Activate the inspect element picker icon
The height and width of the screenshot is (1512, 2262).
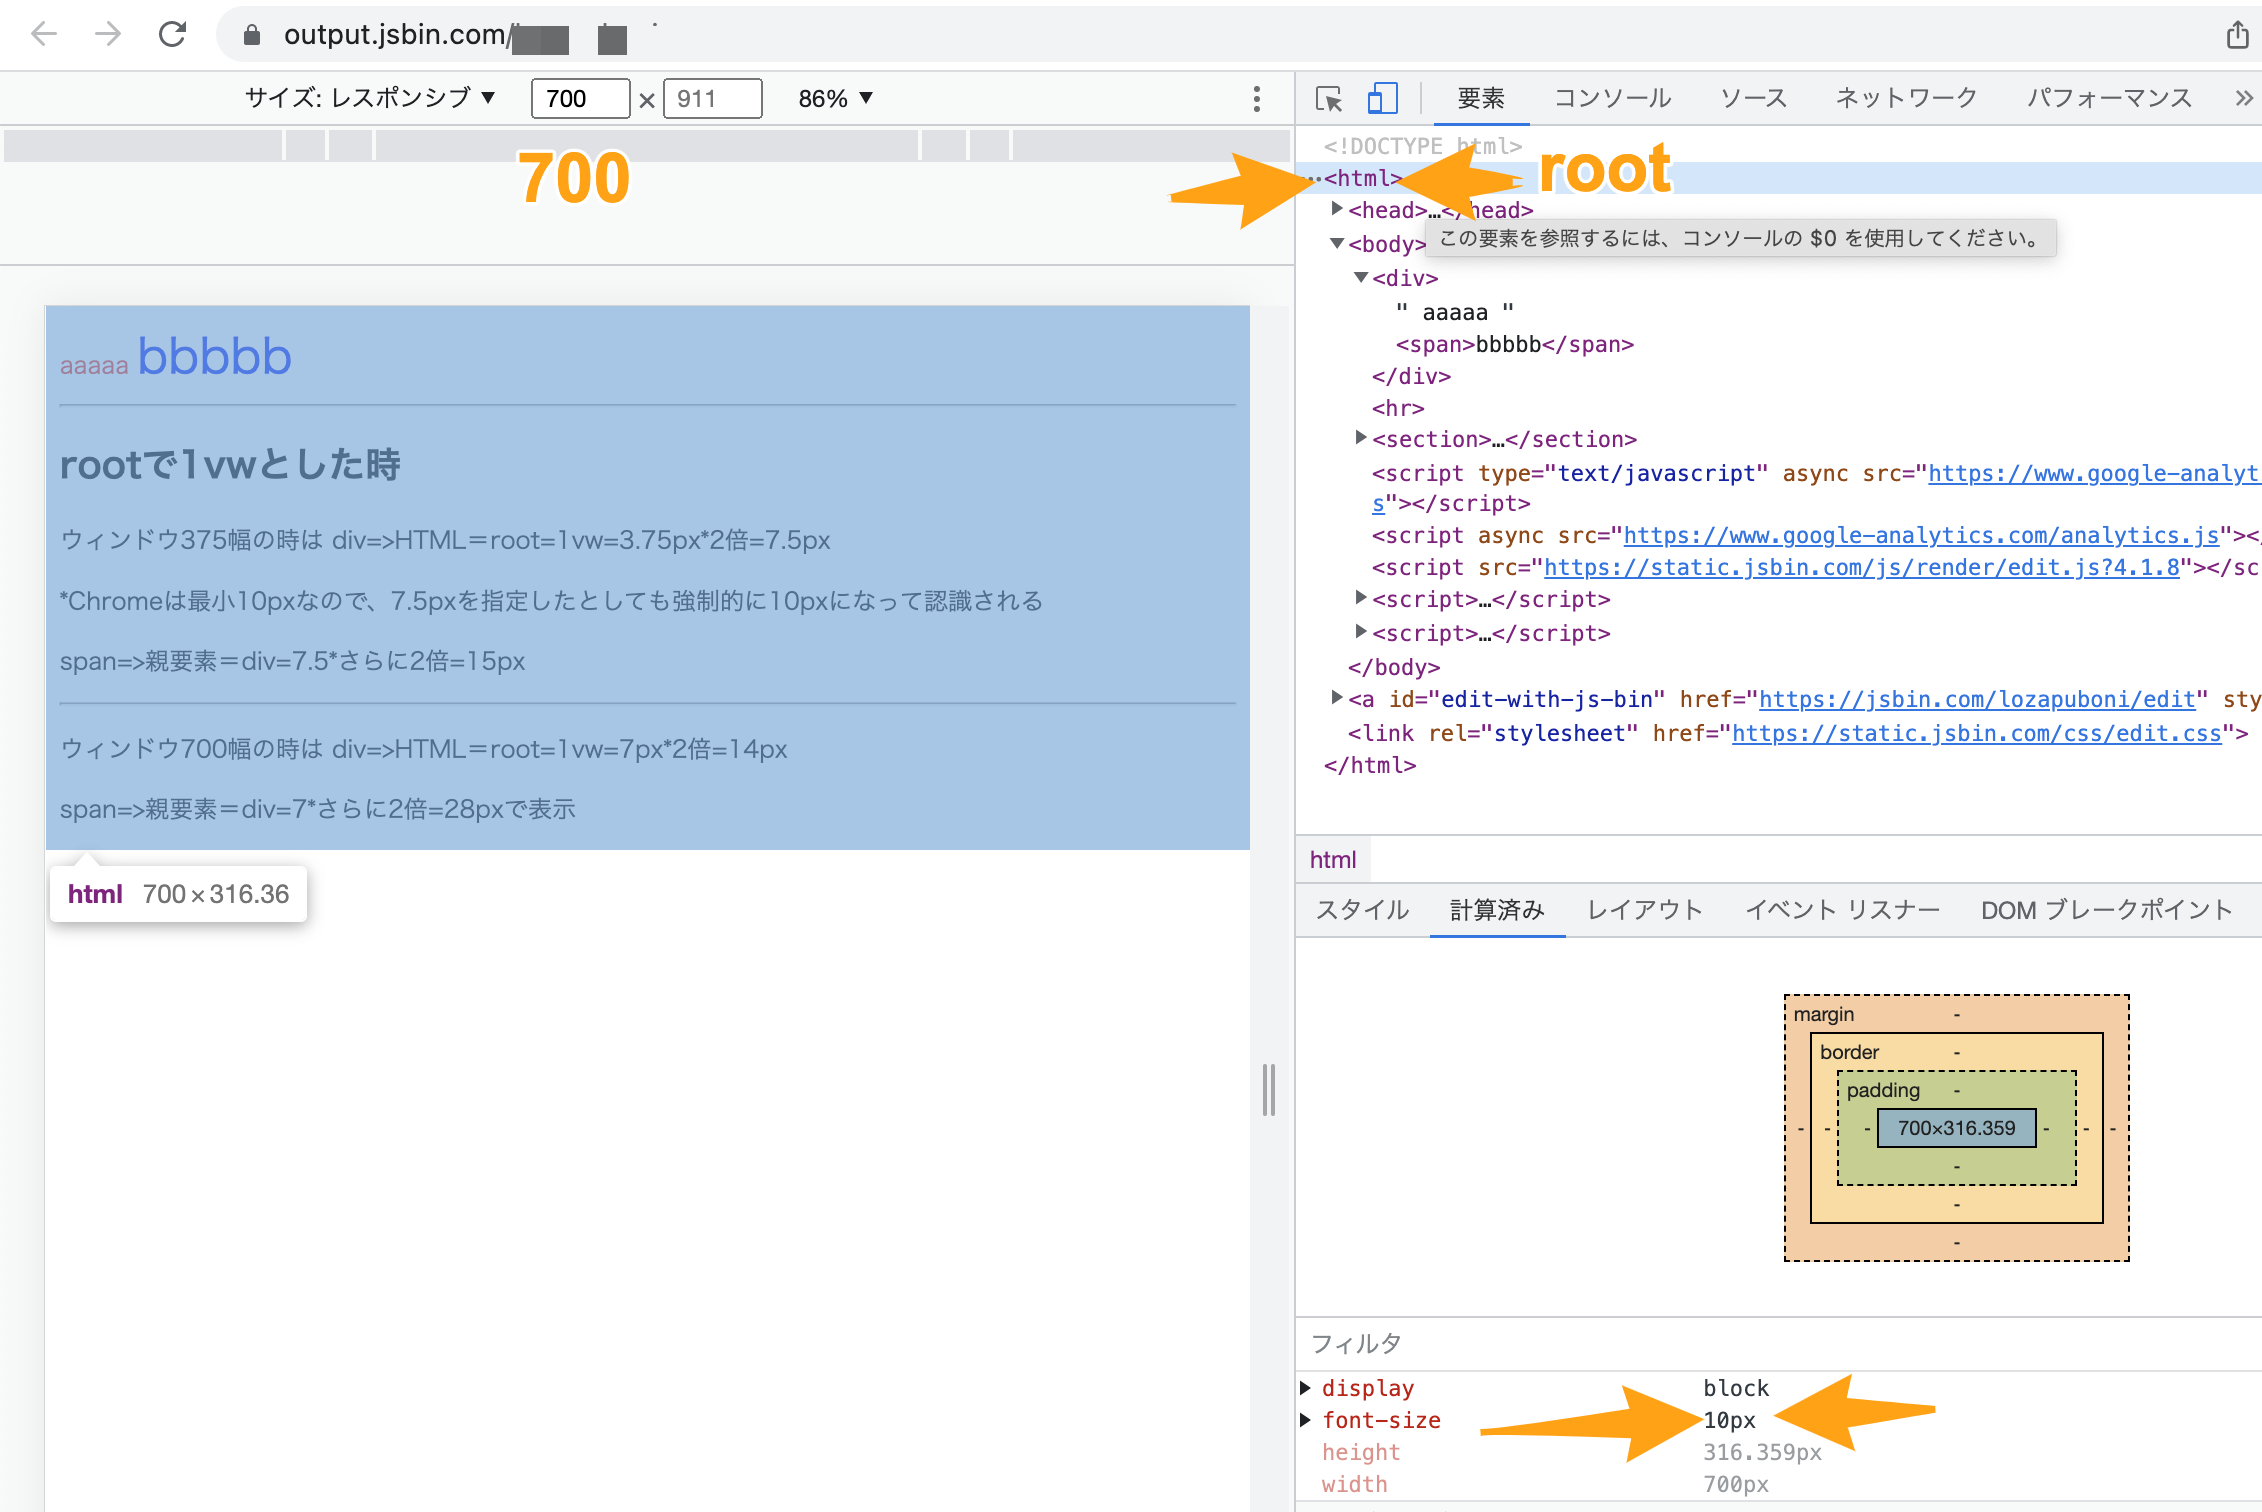[x=1329, y=98]
